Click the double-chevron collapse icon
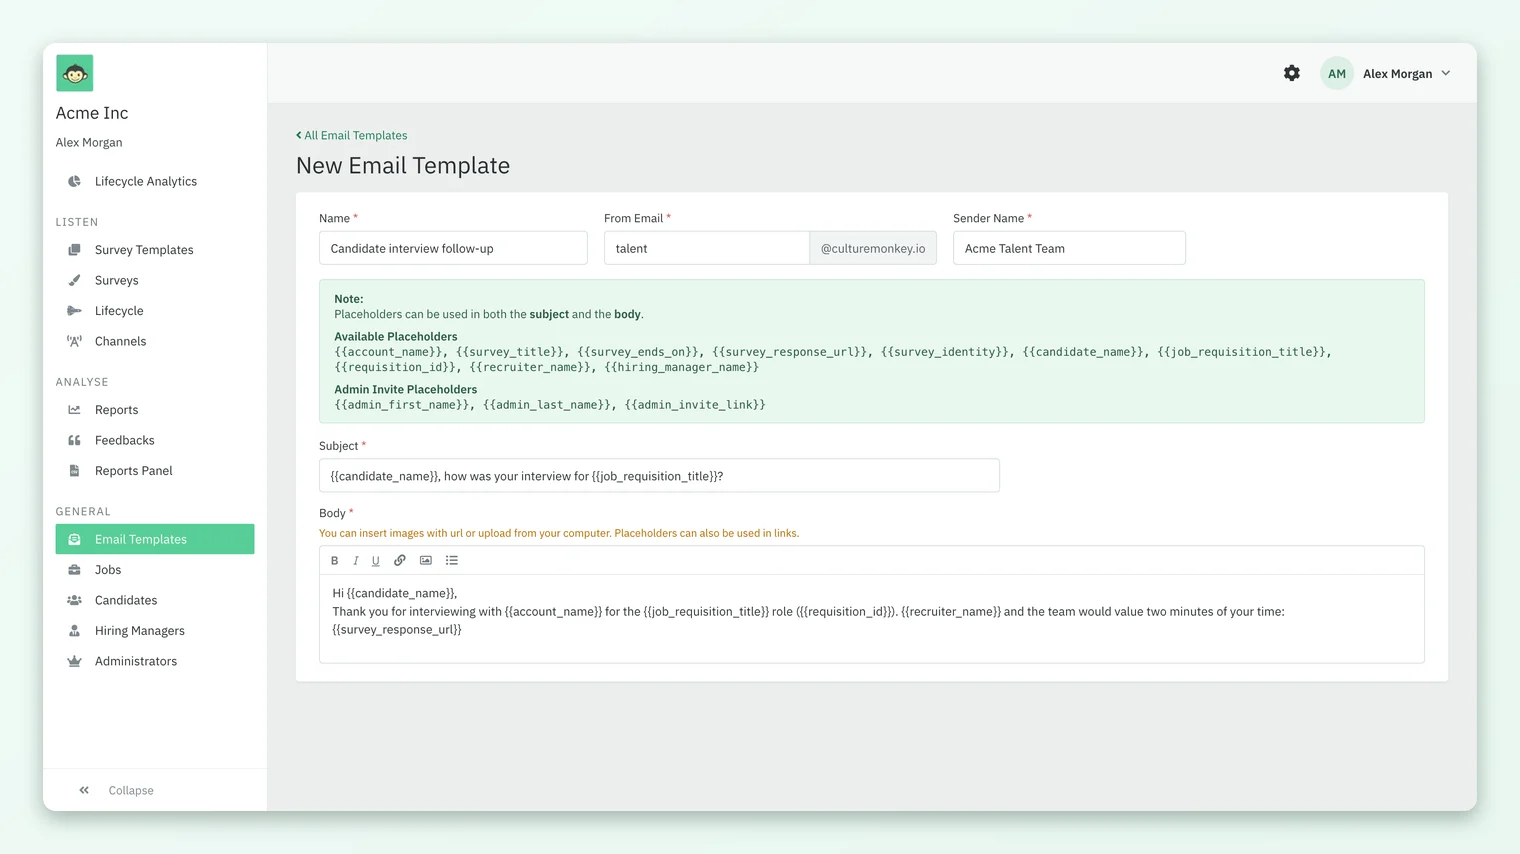1520x854 pixels. click(84, 790)
